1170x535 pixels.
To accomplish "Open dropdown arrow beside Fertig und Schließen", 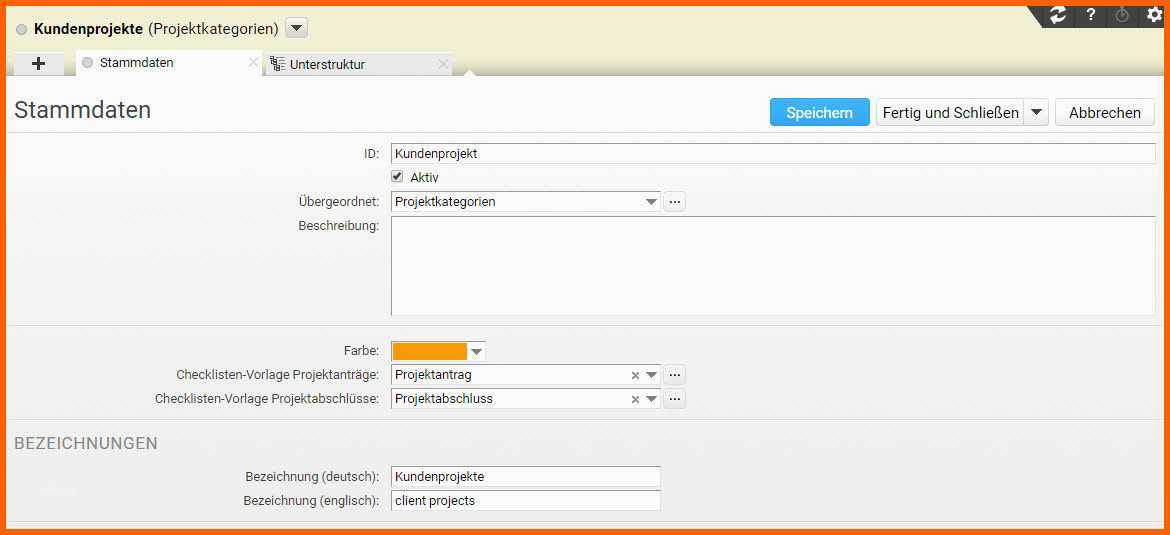I will [x=1036, y=113].
